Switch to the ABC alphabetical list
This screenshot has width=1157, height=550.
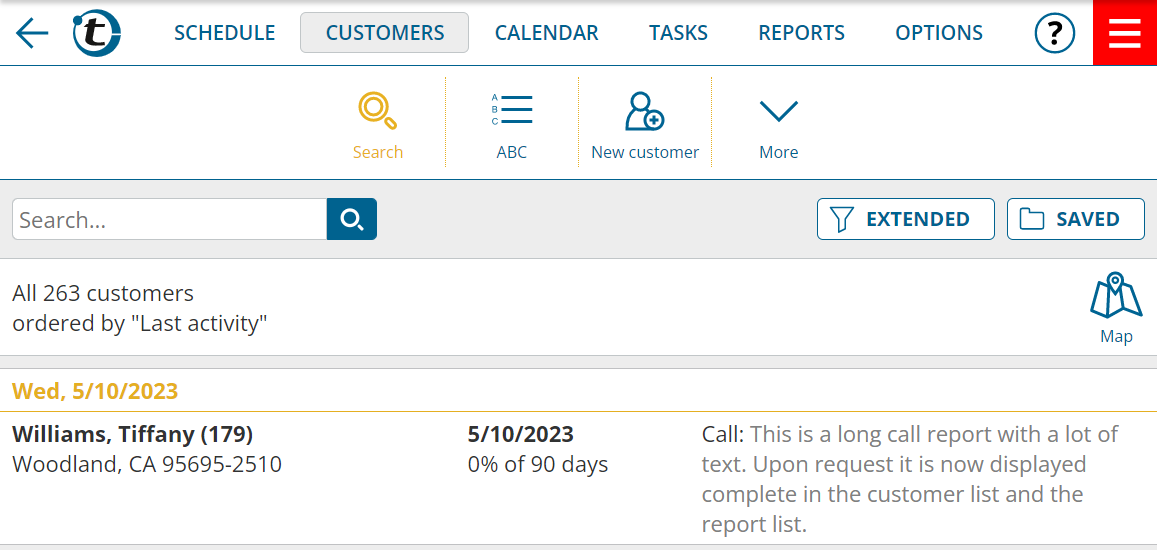(x=512, y=126)
